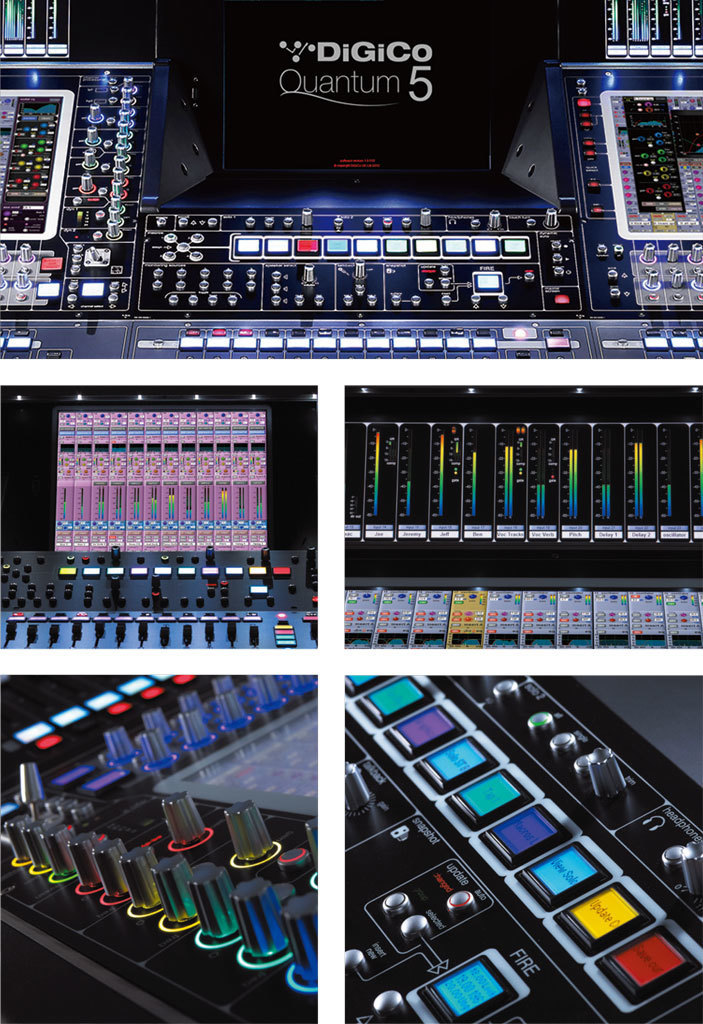Viewport: 703px width, 1024px height.
Task: Select the 'Pitch' channel label
Action: pyautogui.click(x=575, y=534)
